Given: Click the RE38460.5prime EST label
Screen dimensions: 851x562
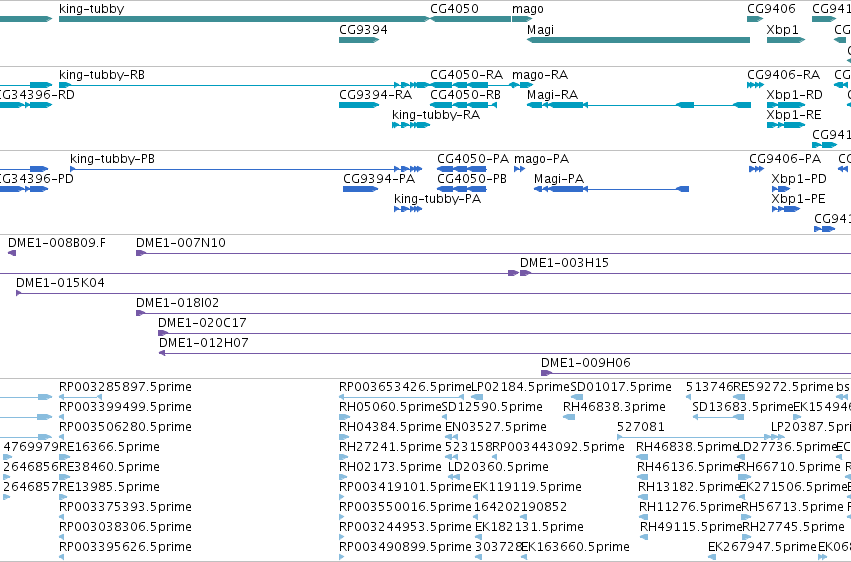Looking at the screenshot, I should pyautogui.click(x=109, y=468).
